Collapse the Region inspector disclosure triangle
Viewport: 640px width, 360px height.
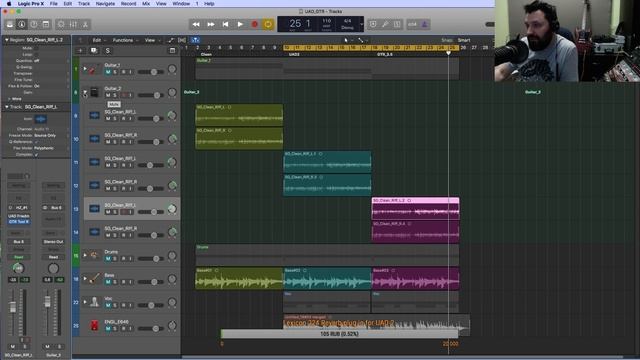tap(7, 40)
